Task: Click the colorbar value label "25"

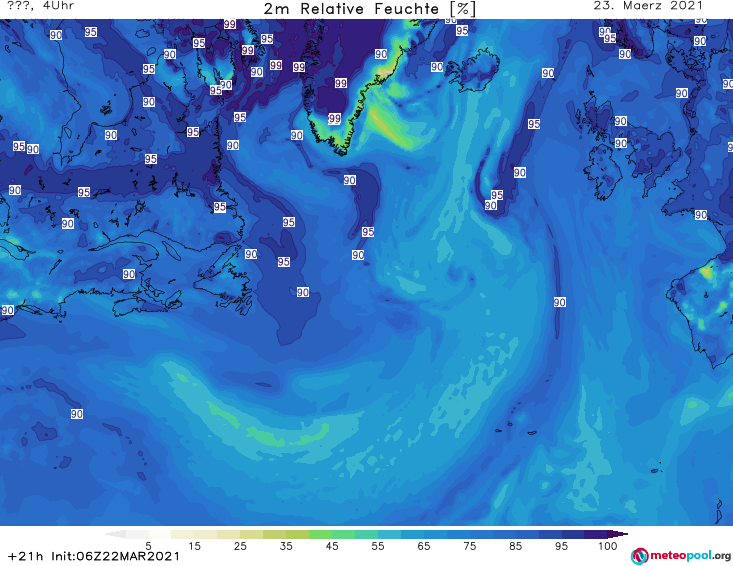Action: click(240, 546)
